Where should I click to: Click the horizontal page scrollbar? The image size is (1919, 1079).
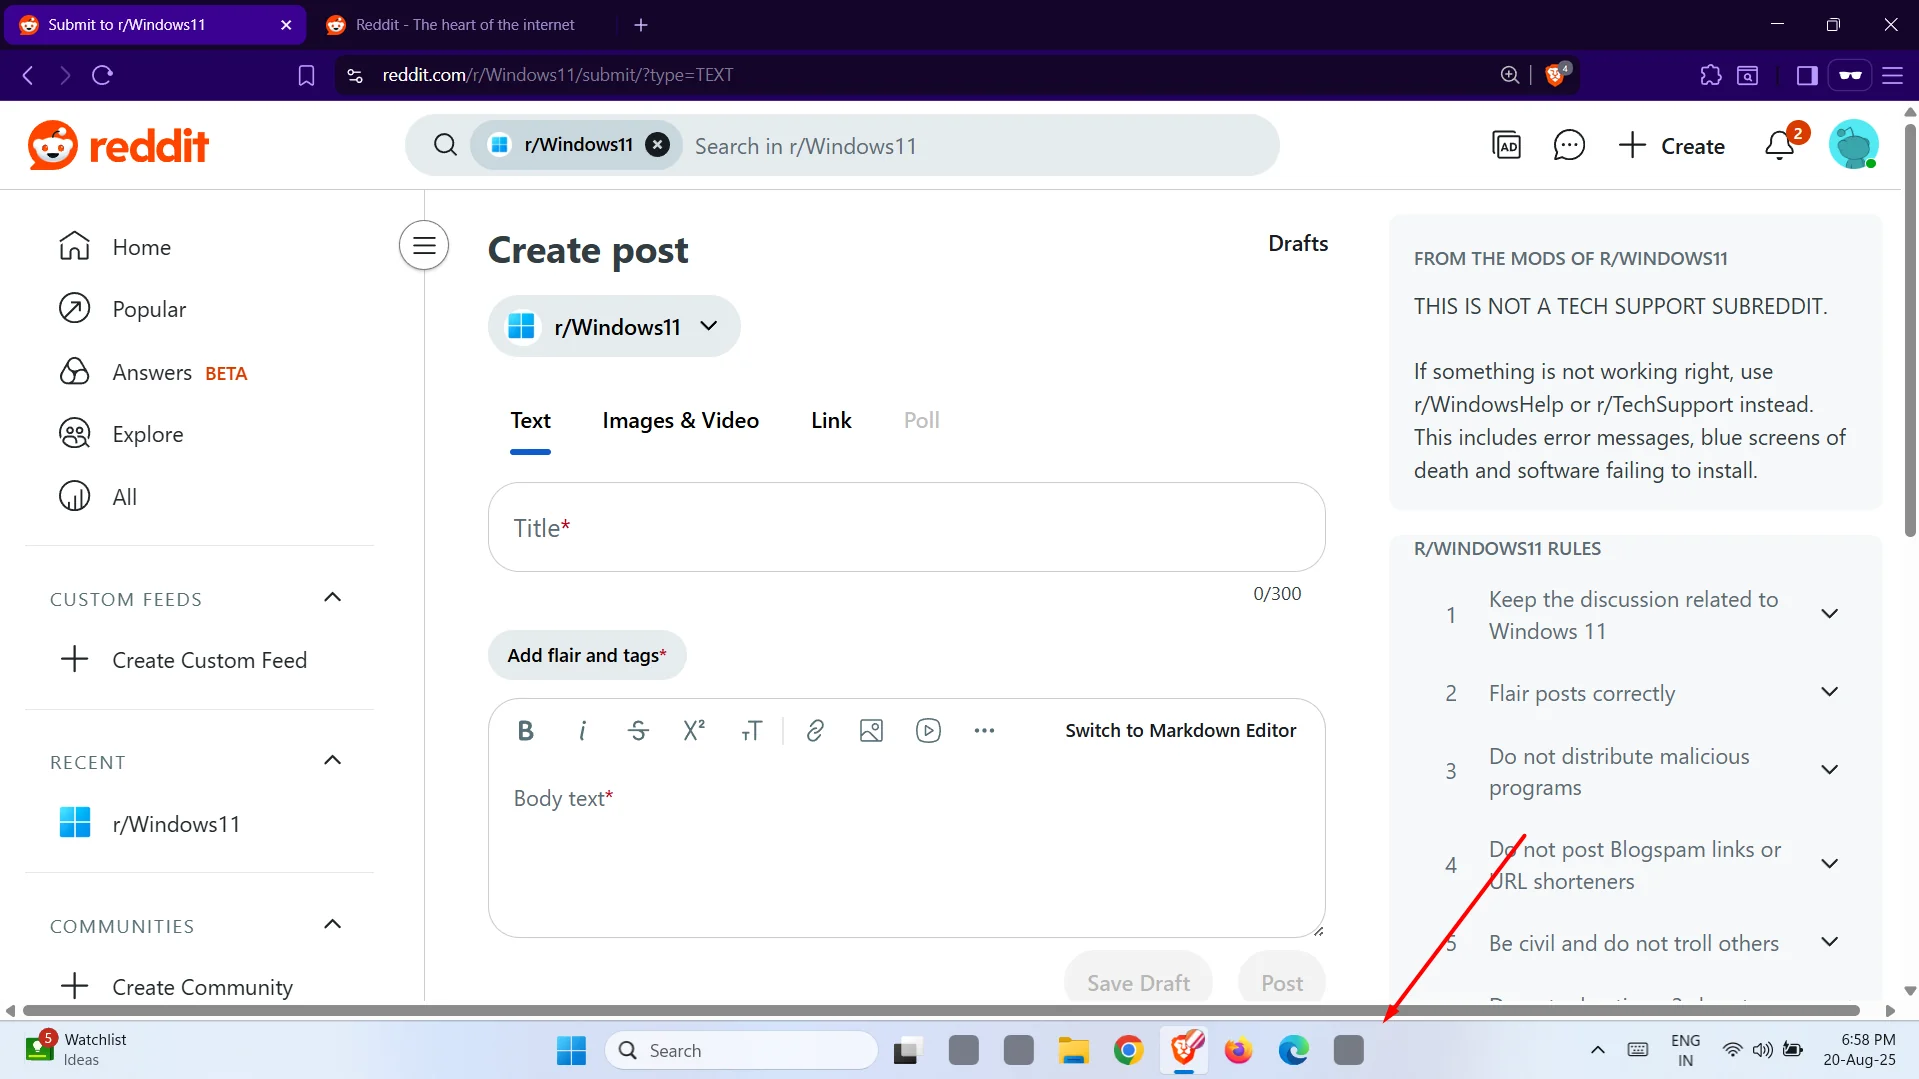(941, 1011)
